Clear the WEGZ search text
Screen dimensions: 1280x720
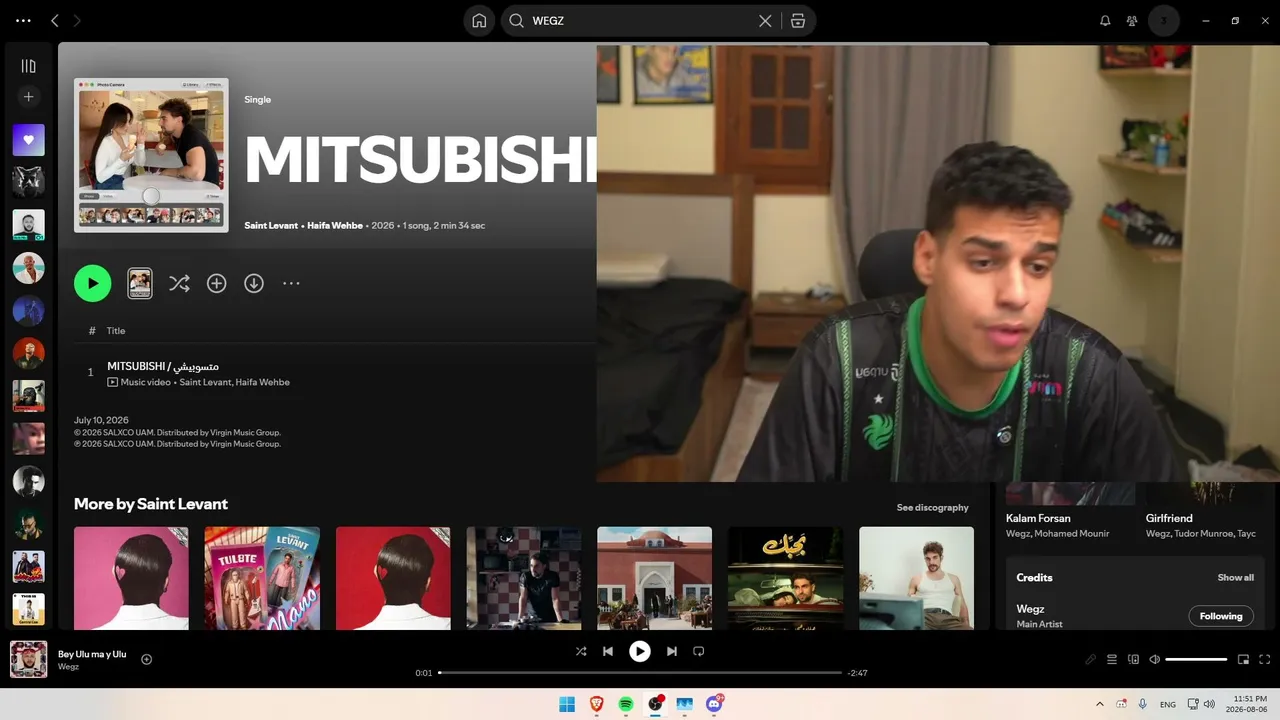(x=765, y=21)
